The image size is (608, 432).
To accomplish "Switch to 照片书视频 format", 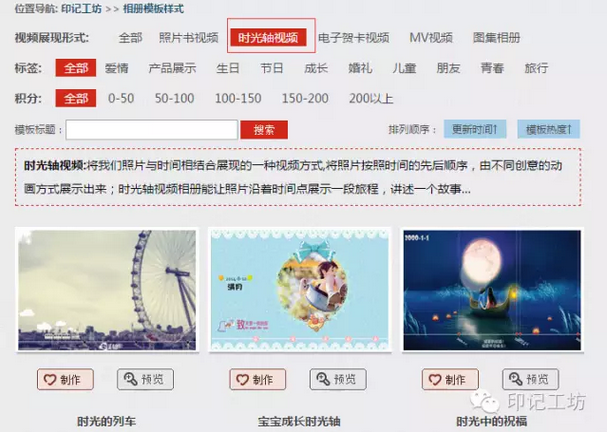I will (188, 38).
